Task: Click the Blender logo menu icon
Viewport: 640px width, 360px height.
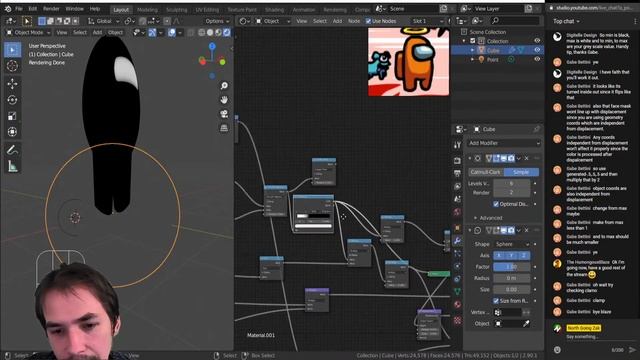Action: click(8, 9)
